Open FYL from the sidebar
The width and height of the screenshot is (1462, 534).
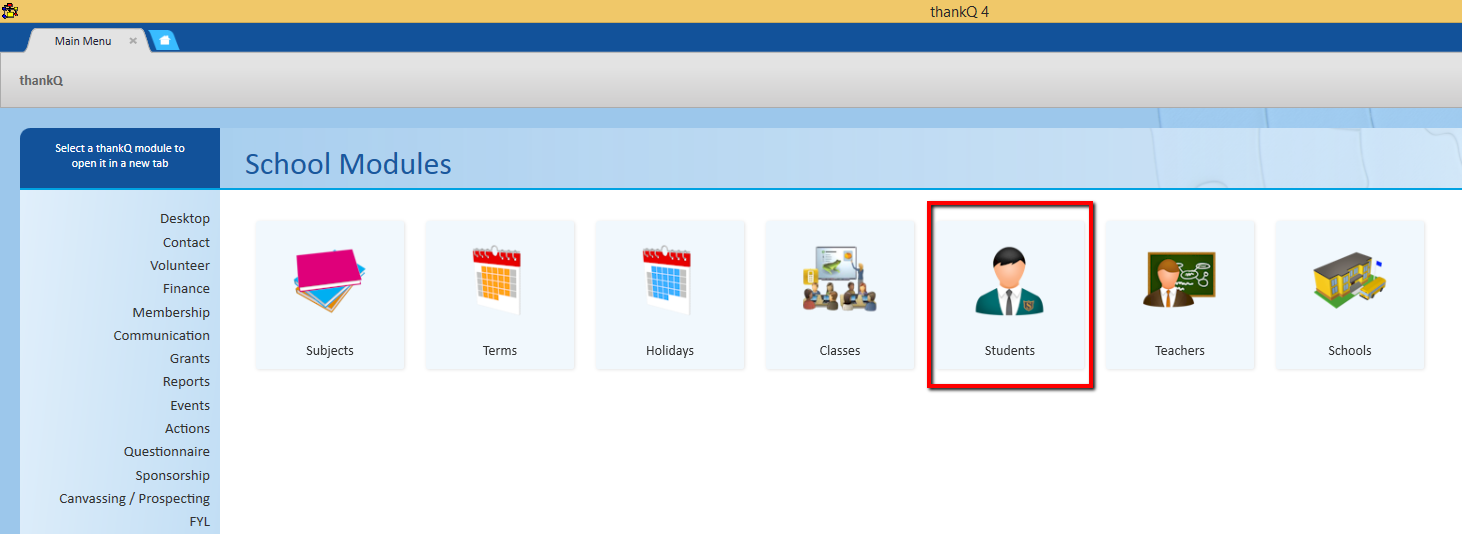200,521
